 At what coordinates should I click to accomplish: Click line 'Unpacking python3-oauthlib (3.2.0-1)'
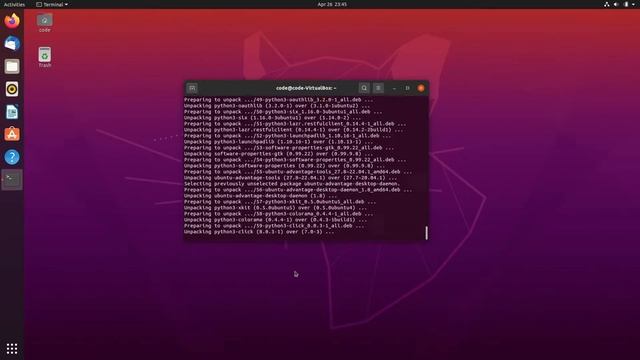(x=277, y=106)
